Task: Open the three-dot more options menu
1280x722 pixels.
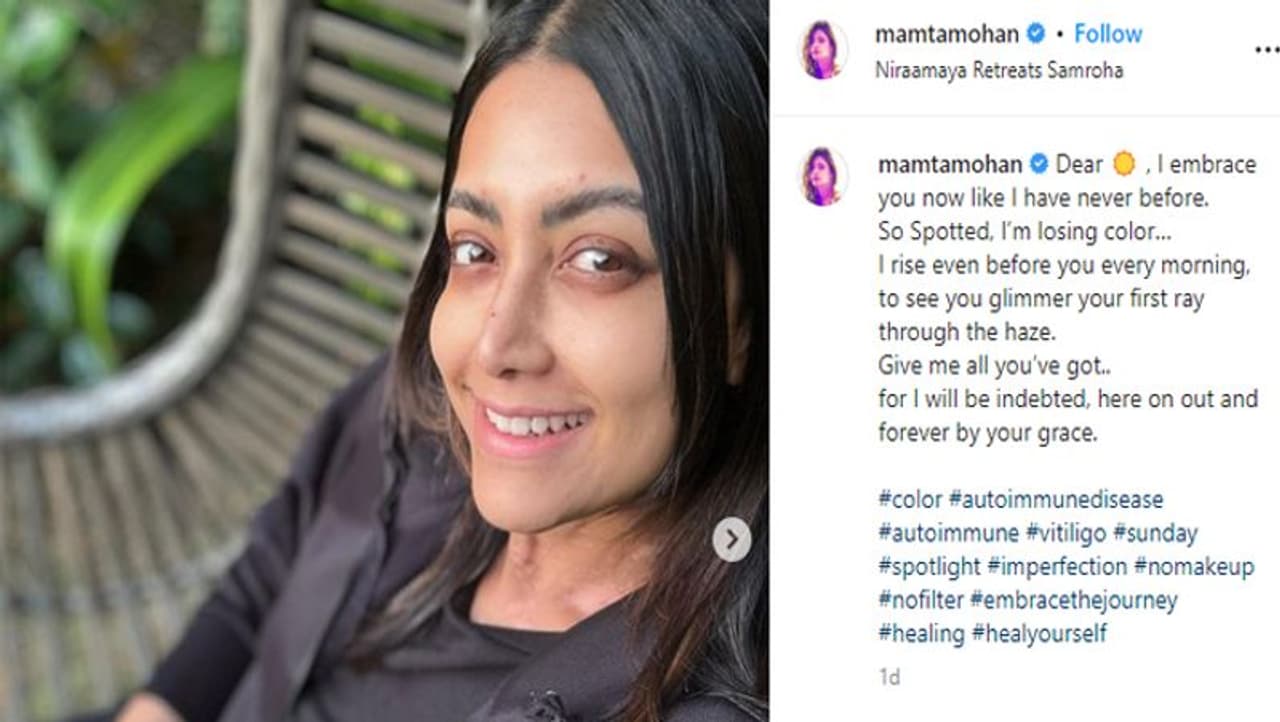Action: pos(1266,49)
